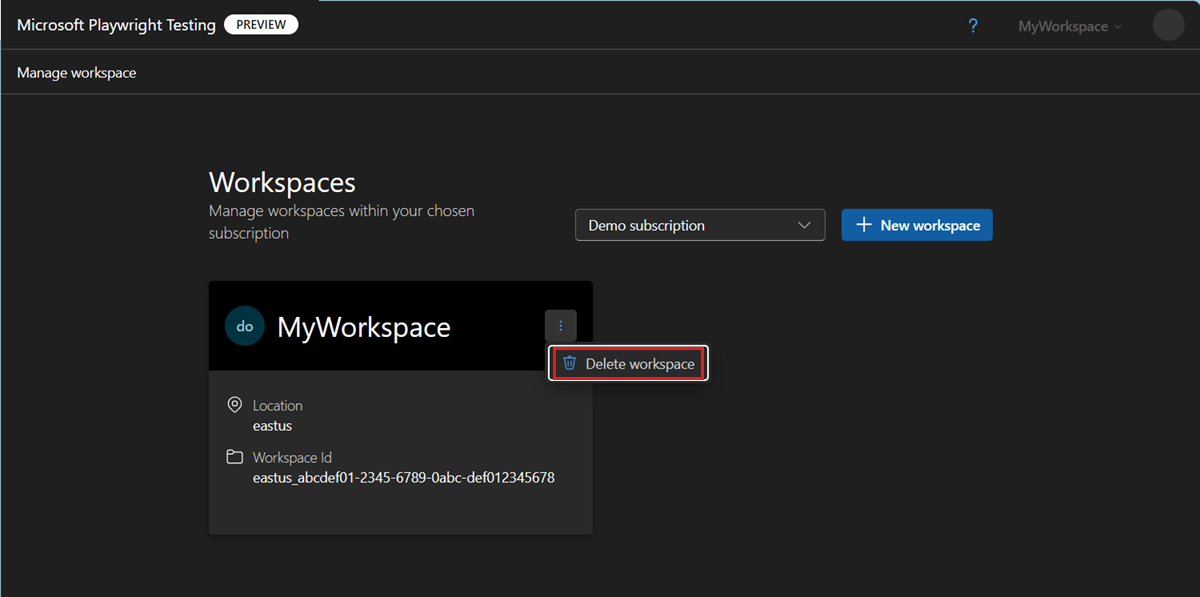This screenshot has height=597, width=1200.
Task: Click the plus icon on New workspace
Action: pos(864,225)
